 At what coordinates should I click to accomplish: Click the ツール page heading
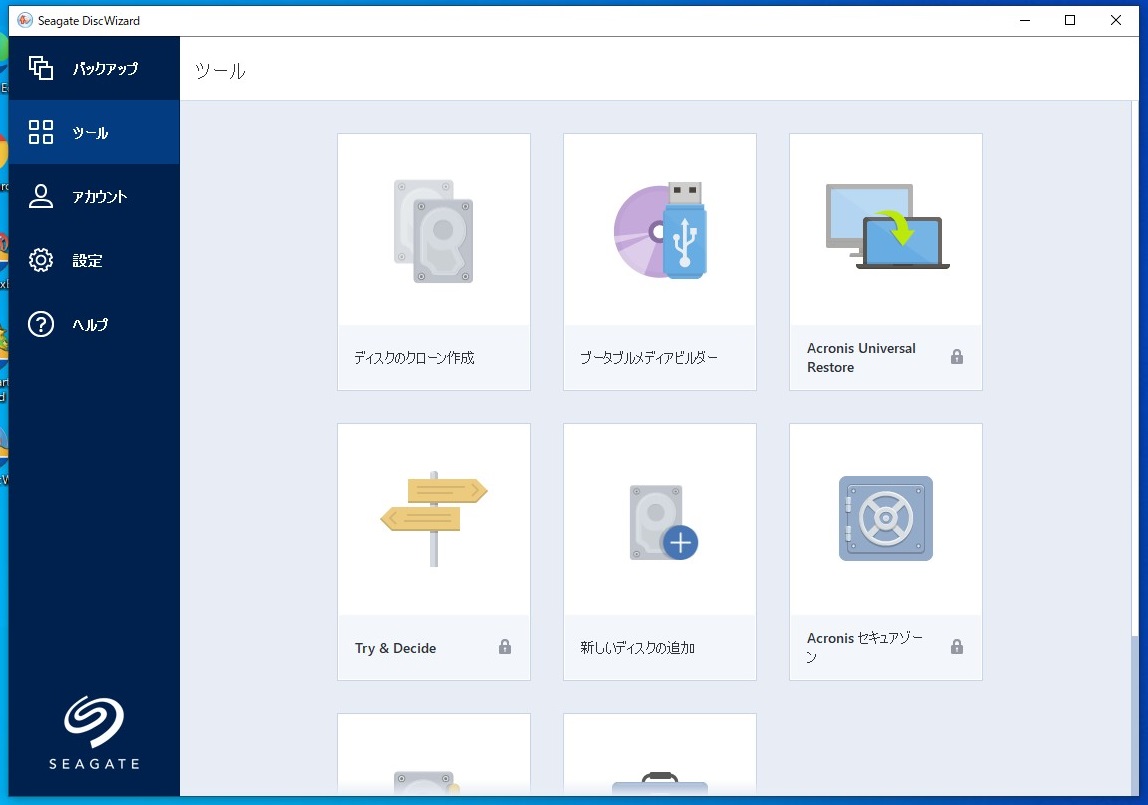point(220,71)
